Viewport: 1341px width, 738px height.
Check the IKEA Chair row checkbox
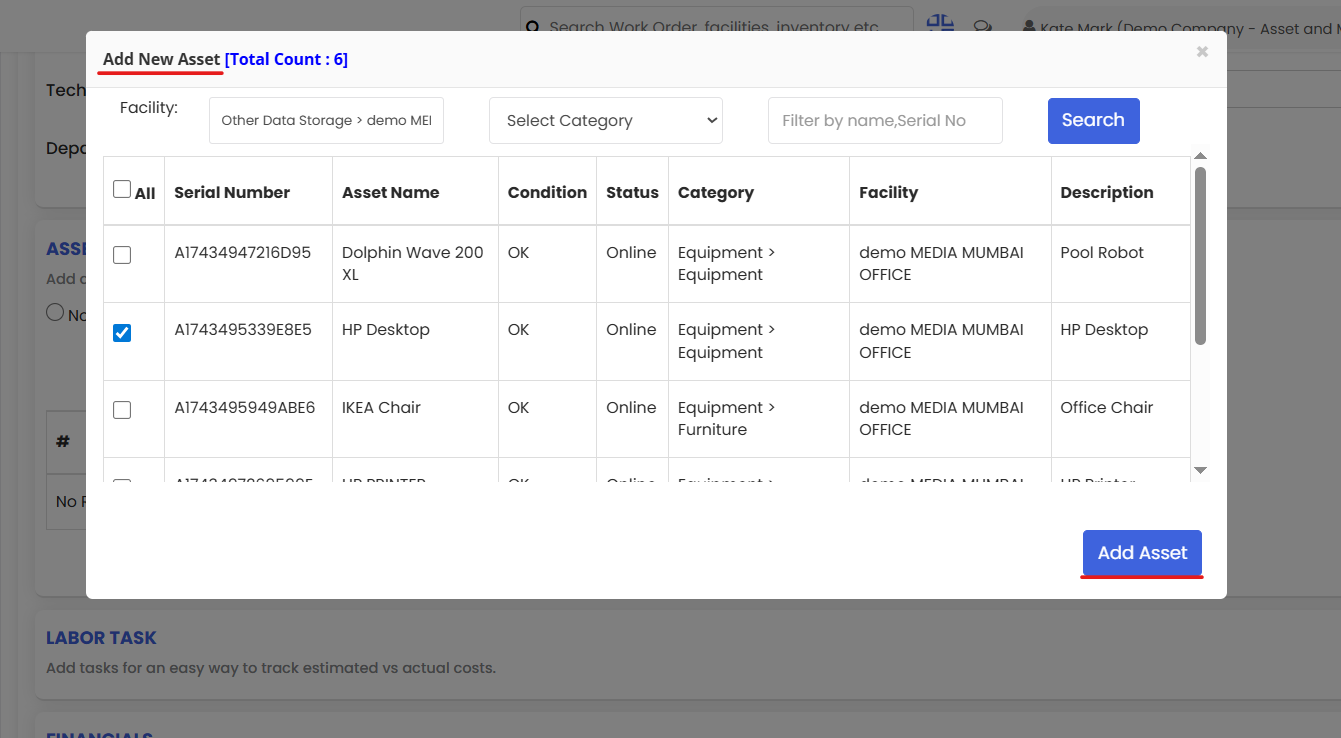point(122,410)
